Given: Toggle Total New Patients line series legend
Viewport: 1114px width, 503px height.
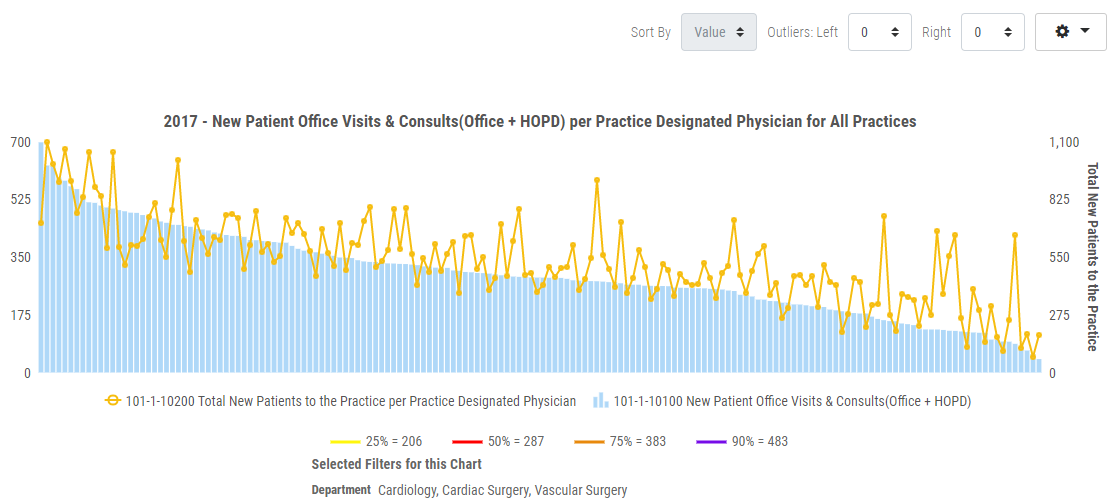Looking at the screenshot, I should (350, 401).
